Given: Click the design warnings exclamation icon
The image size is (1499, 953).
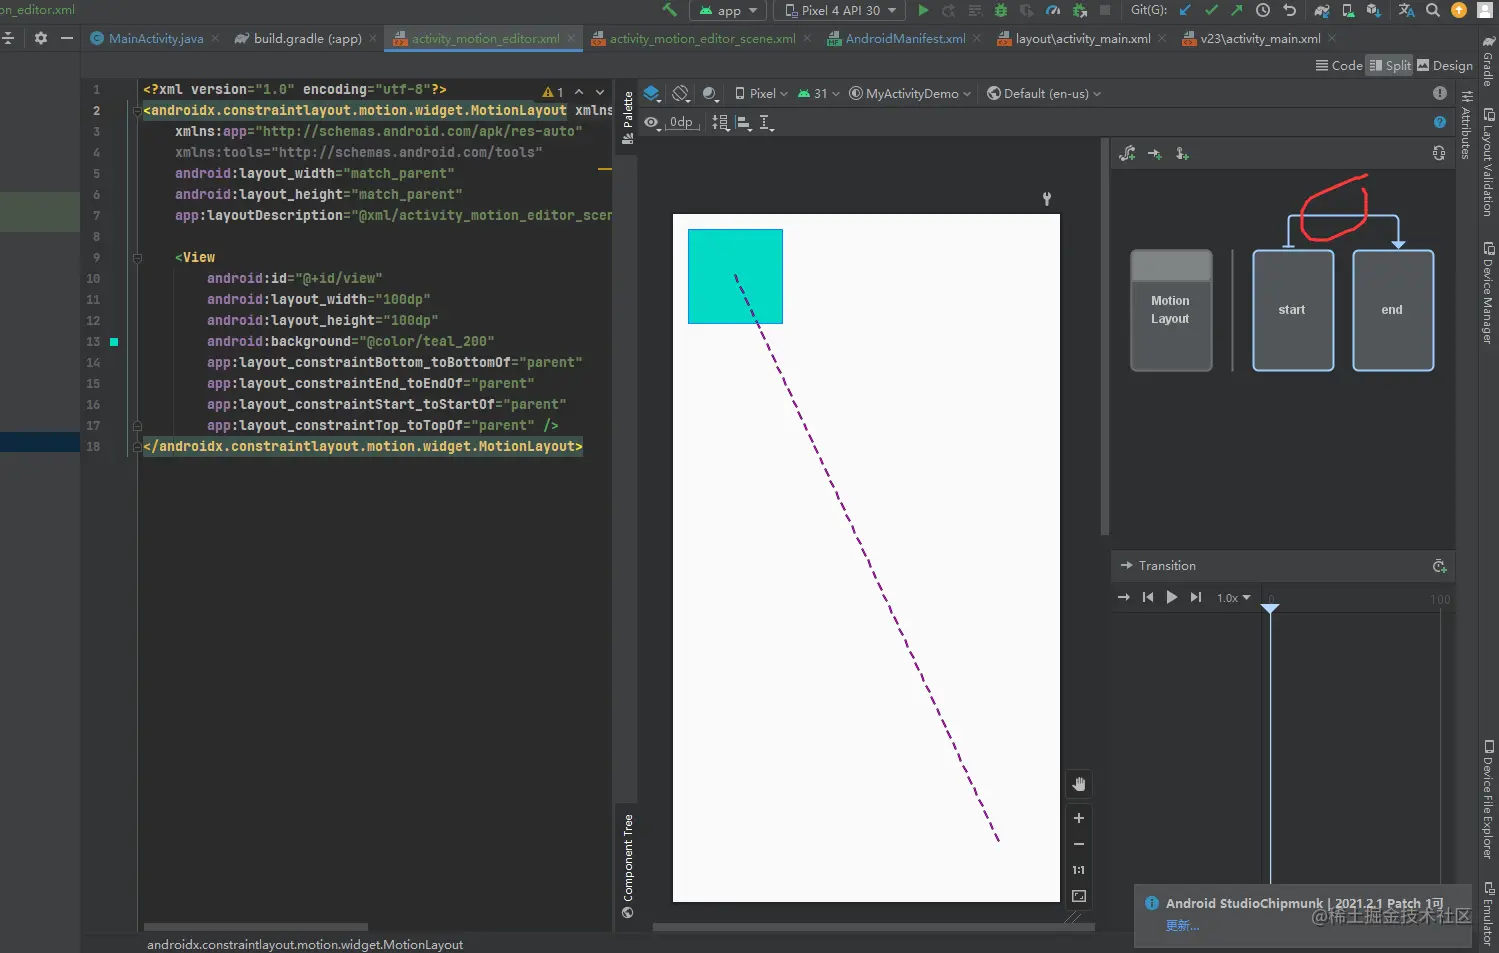Looking at the screenshot, I should point(1440,93).
